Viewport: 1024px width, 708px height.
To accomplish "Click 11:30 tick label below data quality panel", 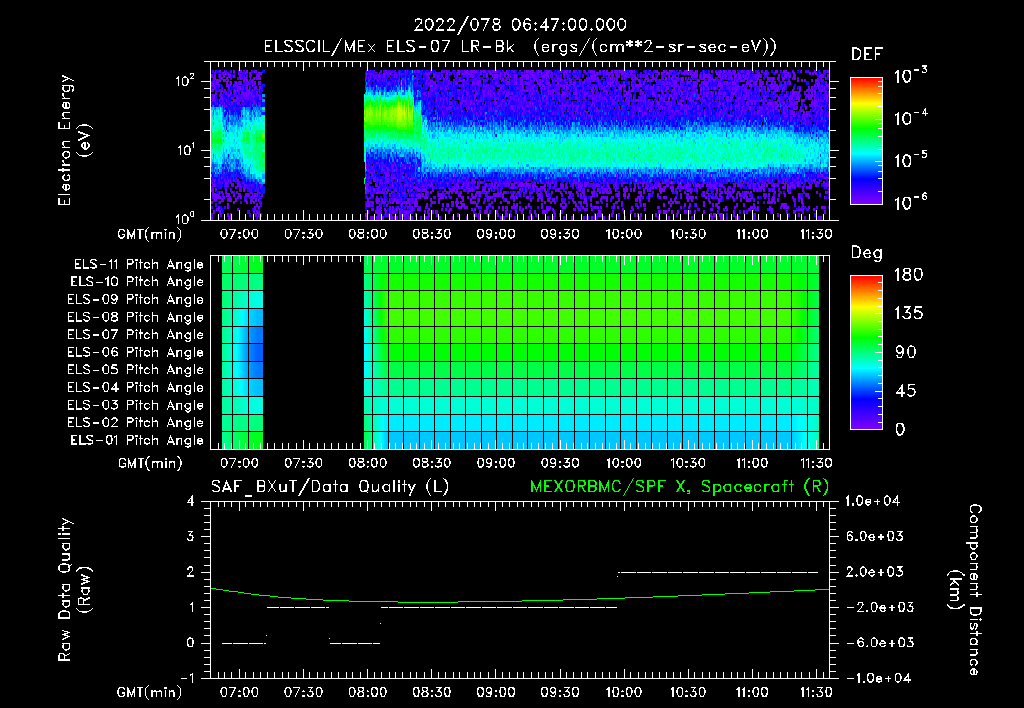I will pos(816,692).
